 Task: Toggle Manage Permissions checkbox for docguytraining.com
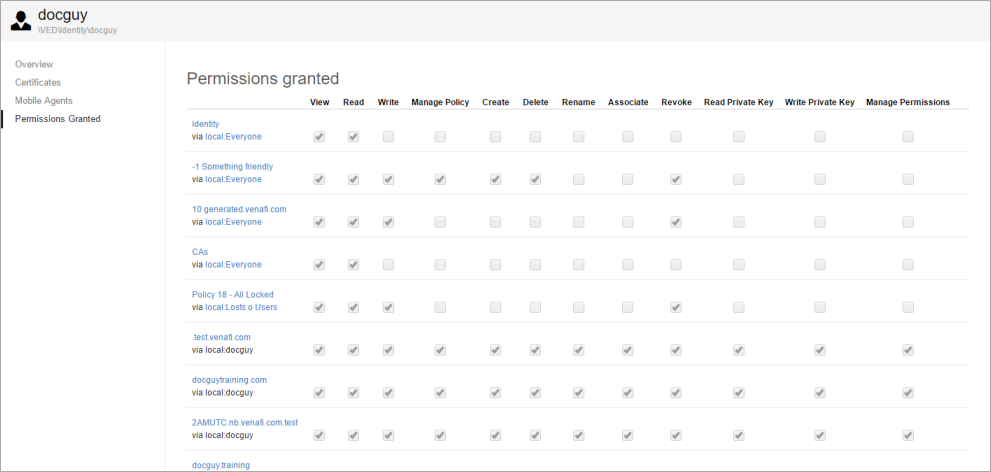click(908, 393)
